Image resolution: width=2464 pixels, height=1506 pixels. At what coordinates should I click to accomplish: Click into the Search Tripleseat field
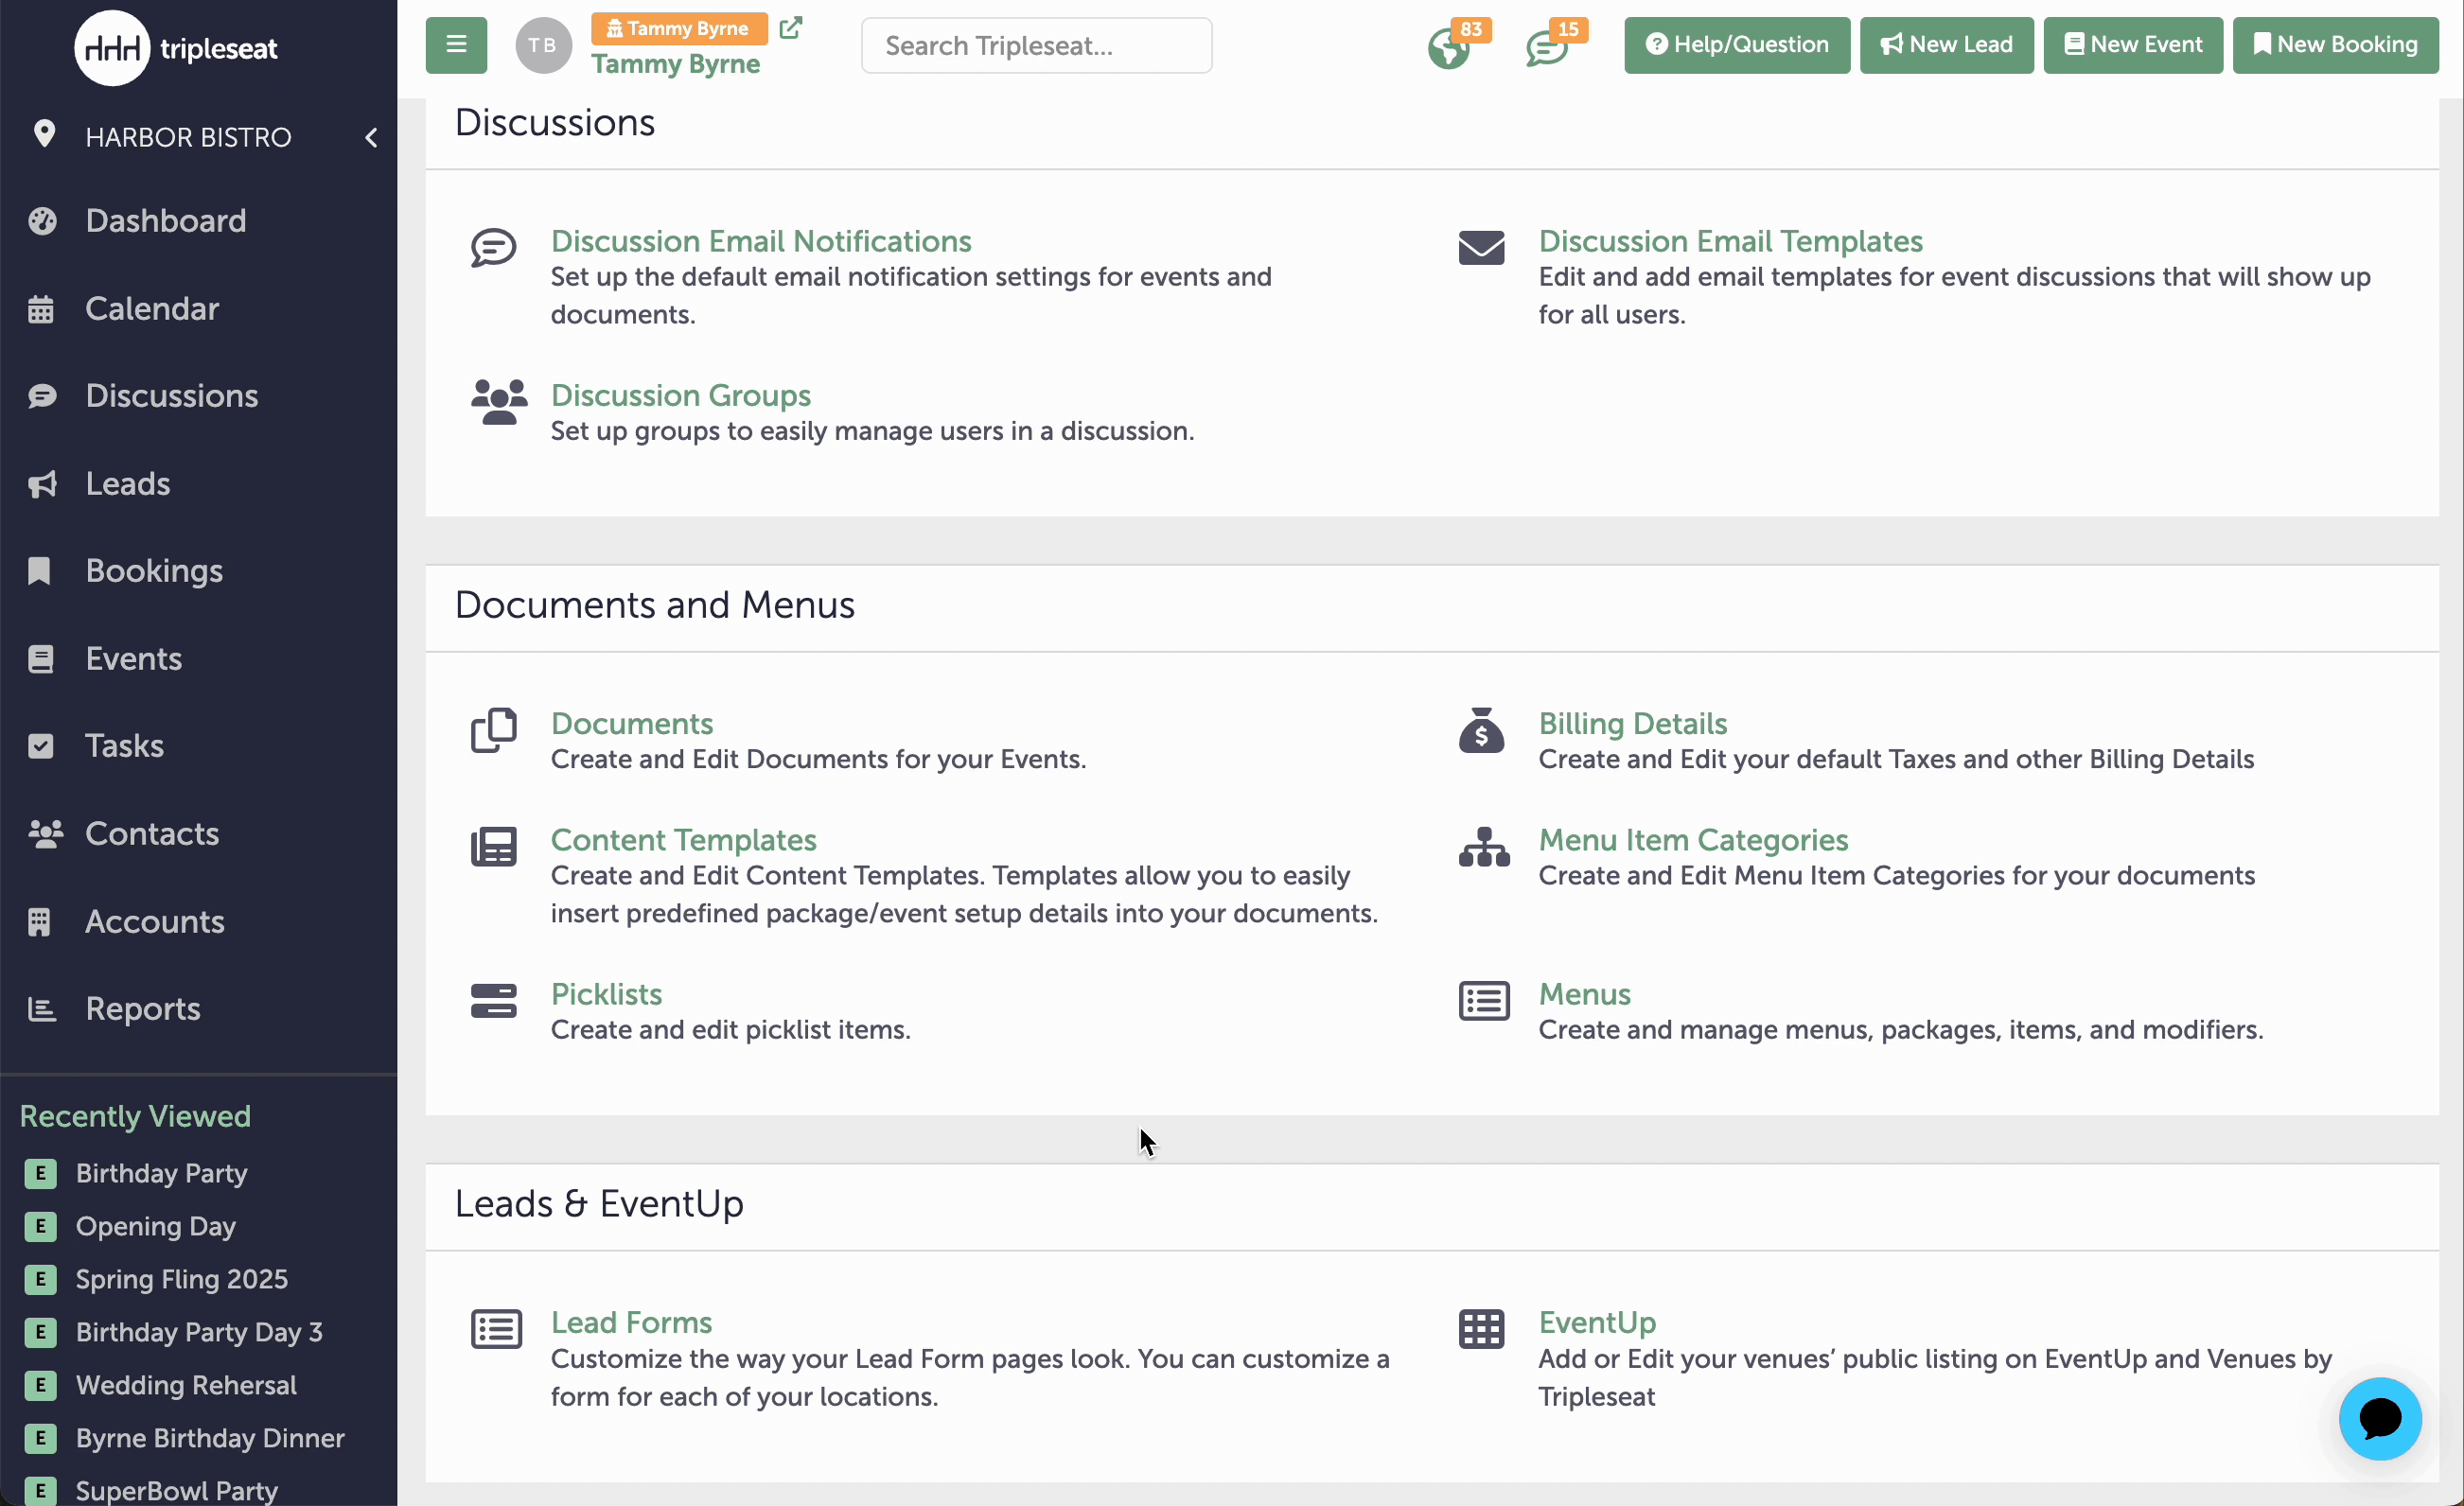[1036, 45]
